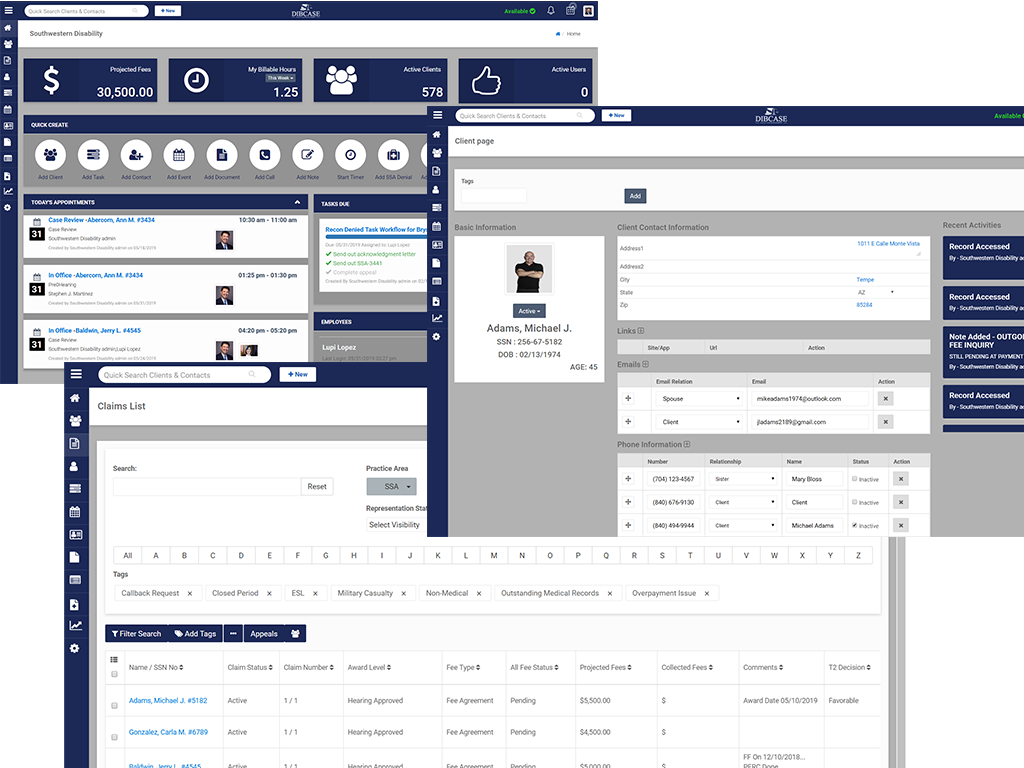The image size is (1024, 768).
Task: Open the Sister relationship dropdown
Action: click(744, 479)
